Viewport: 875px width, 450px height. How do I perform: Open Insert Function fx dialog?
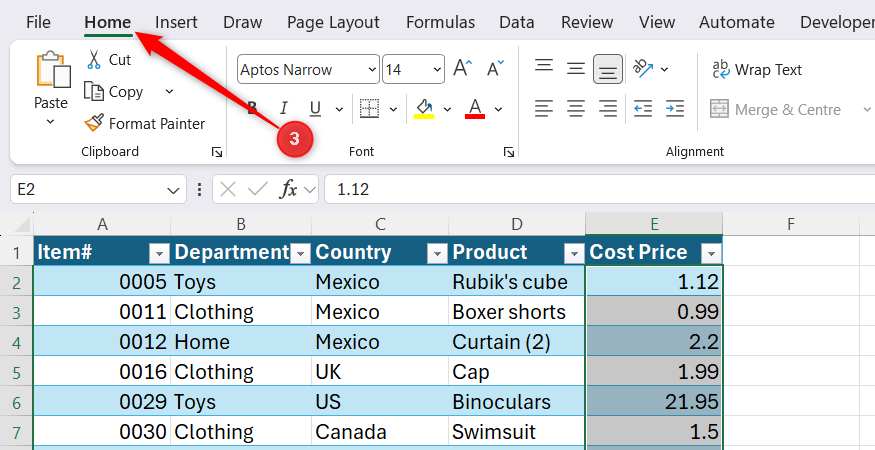(288, 189)
